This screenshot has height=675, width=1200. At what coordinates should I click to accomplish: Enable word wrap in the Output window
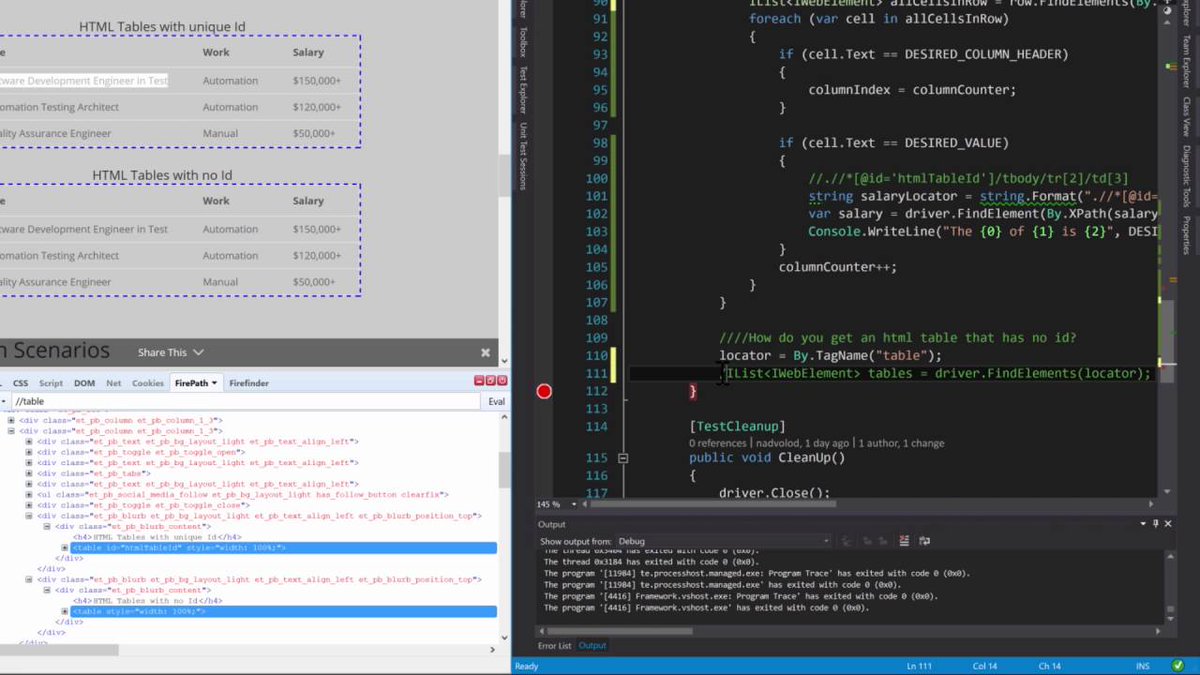pyautogui.click(x=923, y=540)
